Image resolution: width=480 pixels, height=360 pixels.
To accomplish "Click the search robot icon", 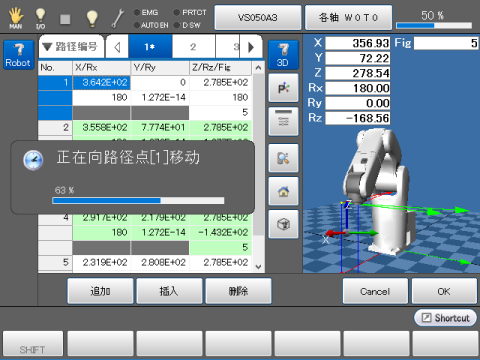I will tap(283, 158).
